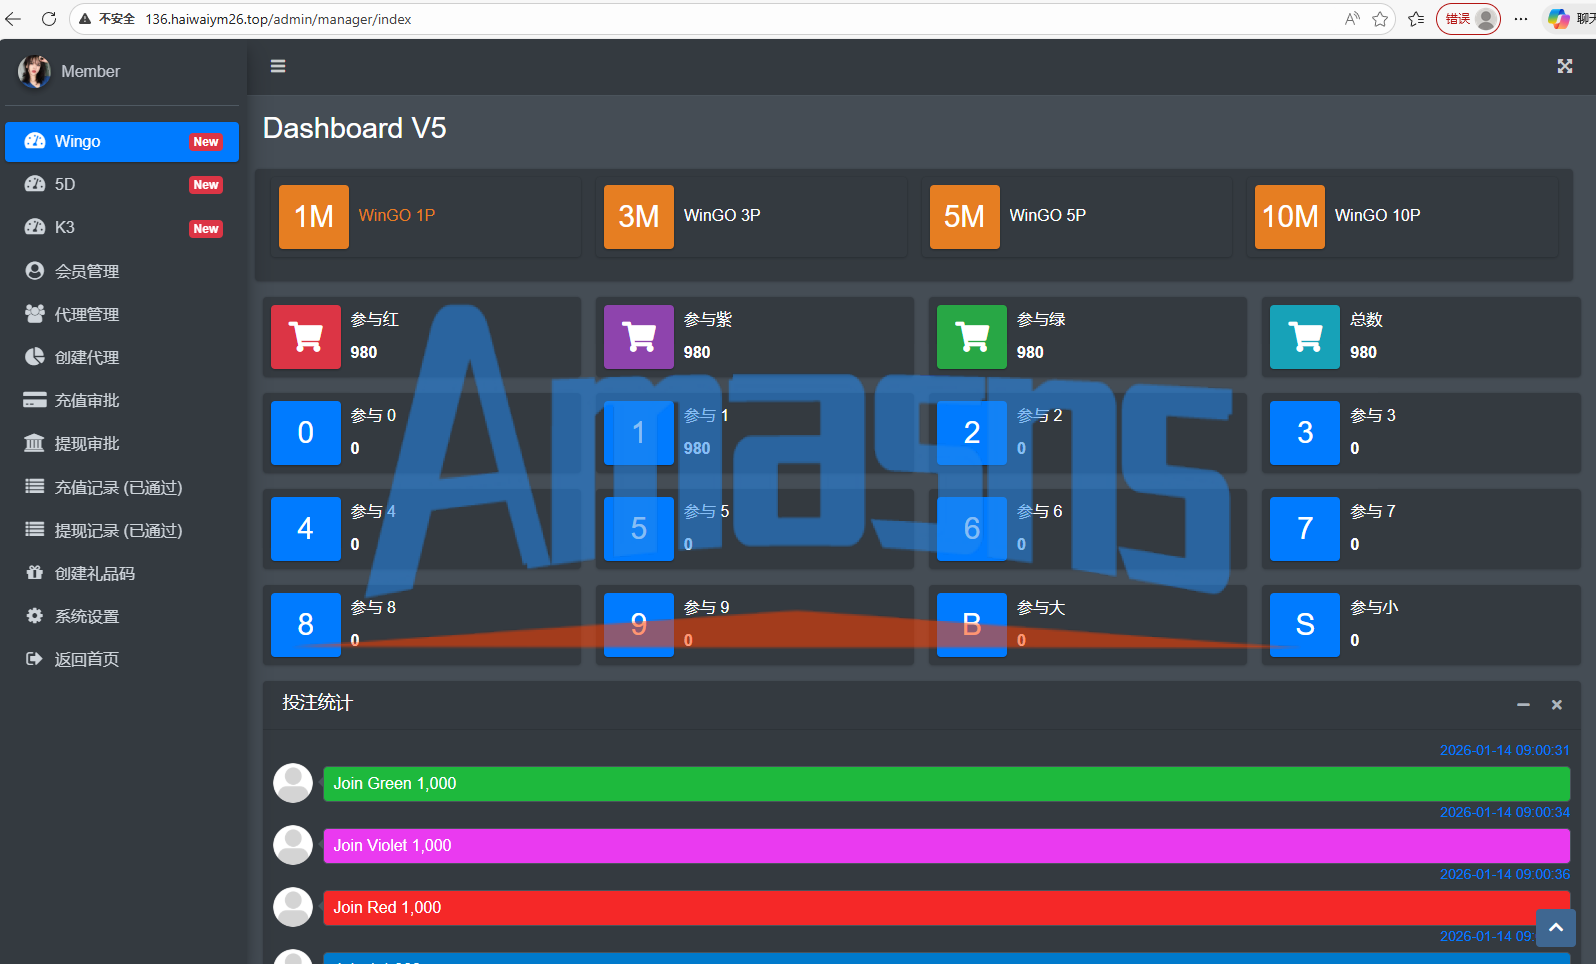Select the 1M WinGO 1P tile
The width and height of the screenshot is (1596, 964).
pyautogui.click(x=314, y=216)
